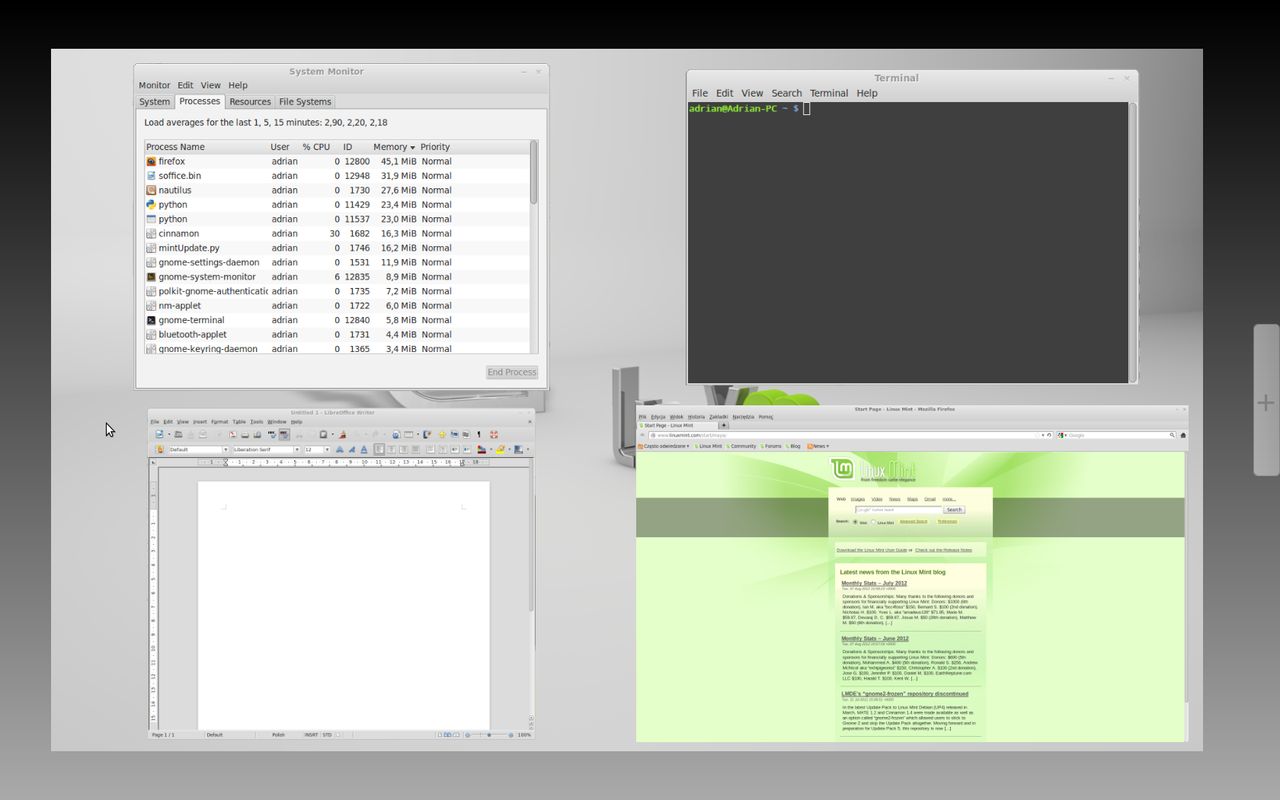Open search engine dropdown in Firefox

[x=1061, y=435]
